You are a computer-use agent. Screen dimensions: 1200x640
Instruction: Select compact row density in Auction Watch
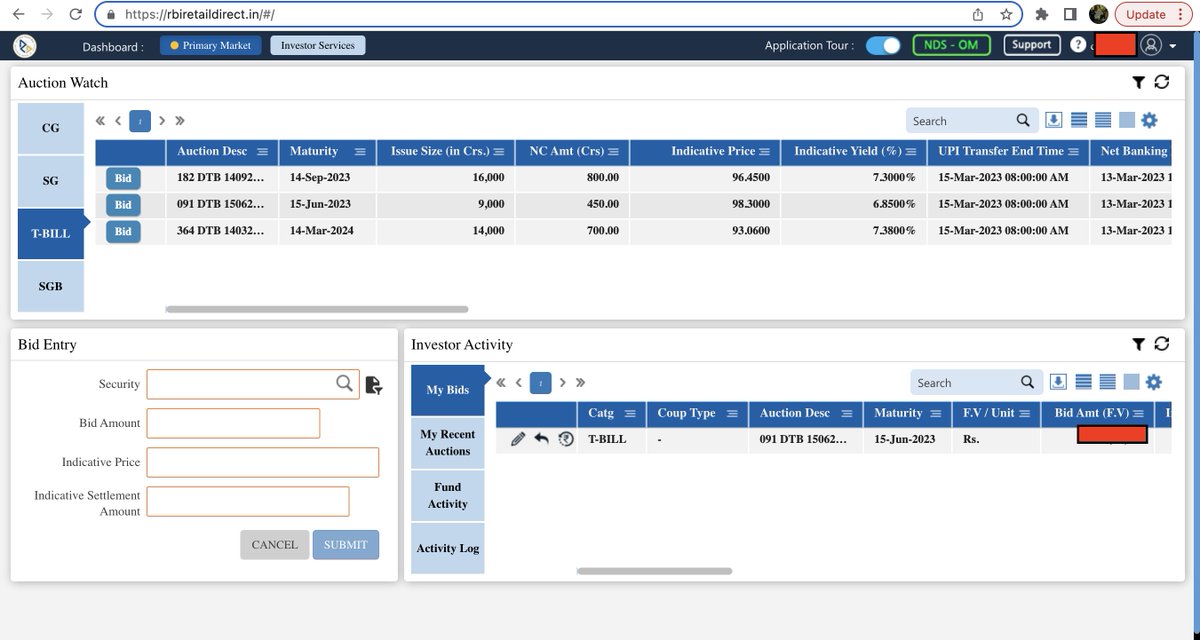pyautogui.click(x=1079, y=120)
